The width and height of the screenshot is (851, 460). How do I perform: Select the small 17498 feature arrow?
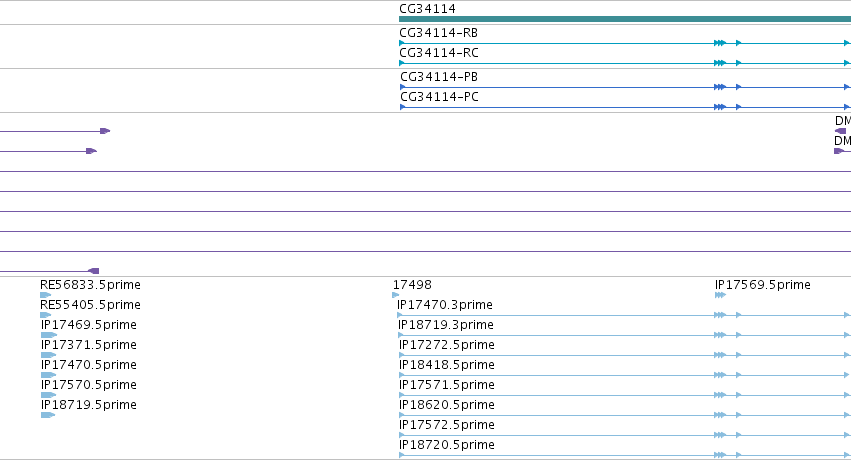click(x=396, y=295)
